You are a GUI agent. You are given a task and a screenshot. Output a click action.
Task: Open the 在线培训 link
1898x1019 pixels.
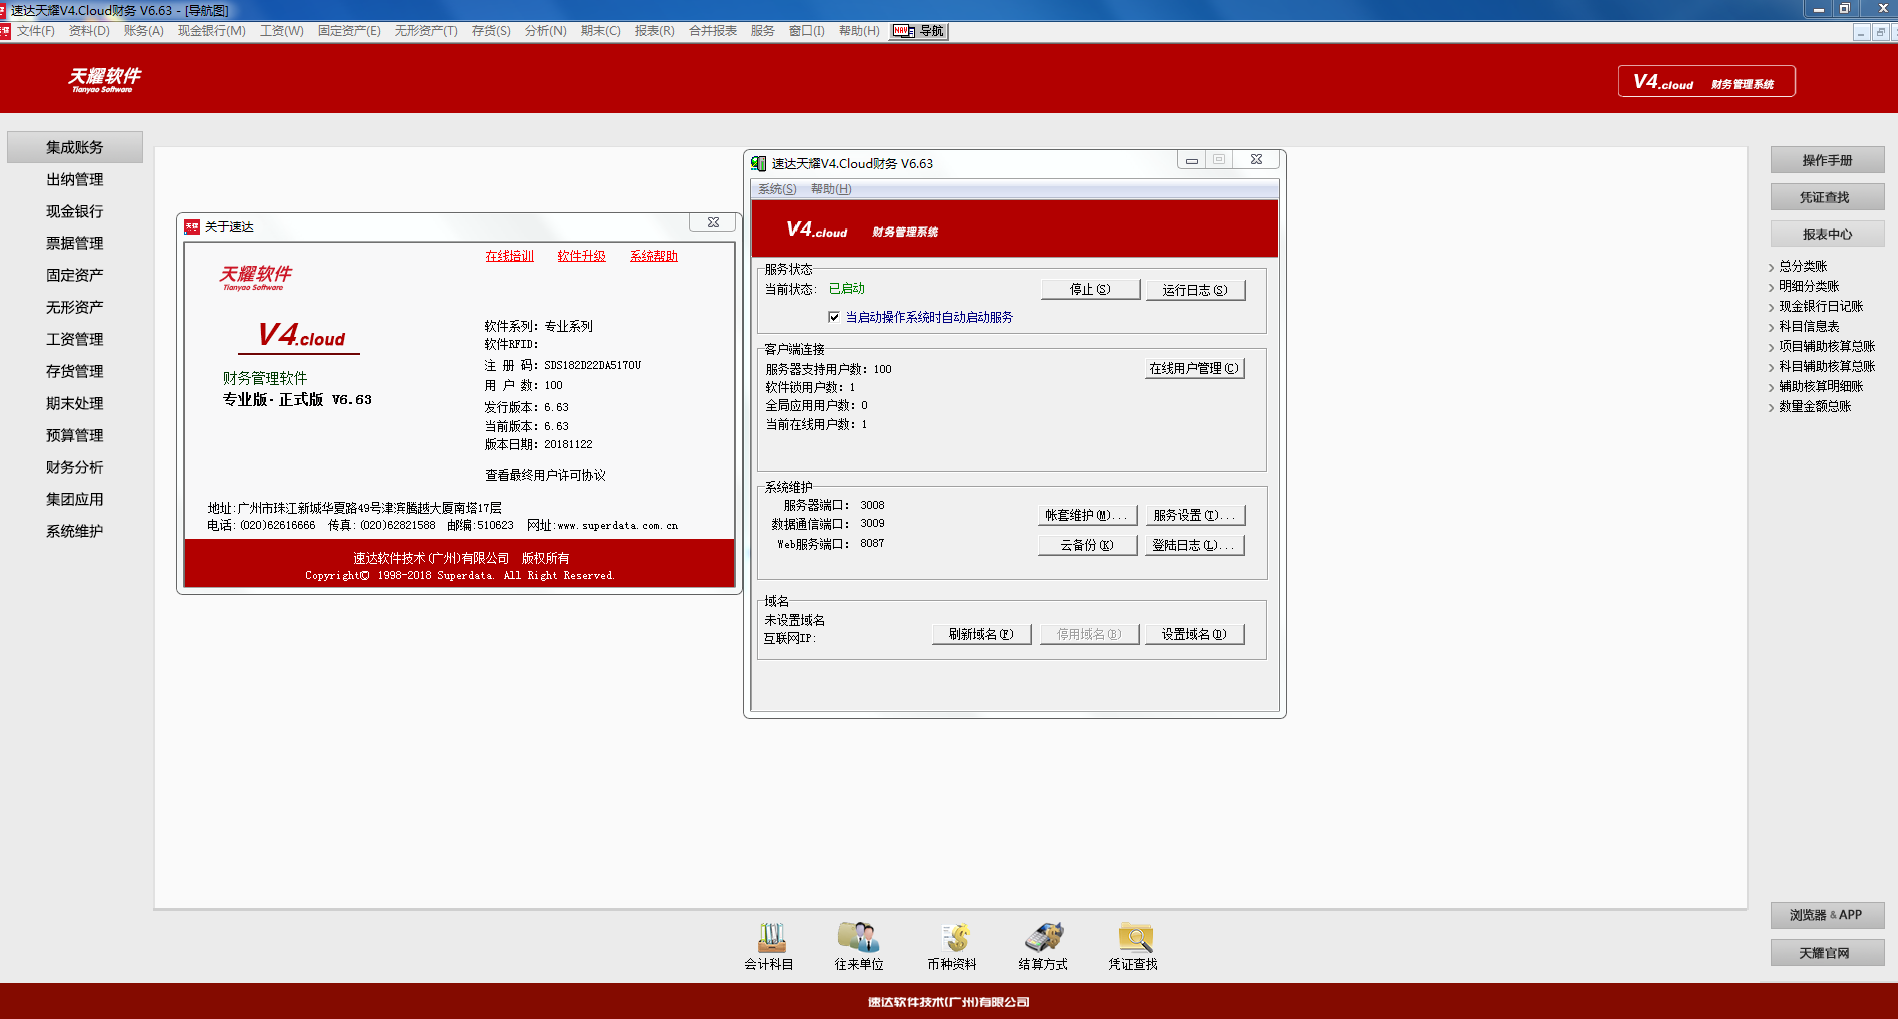click(509, 256)
